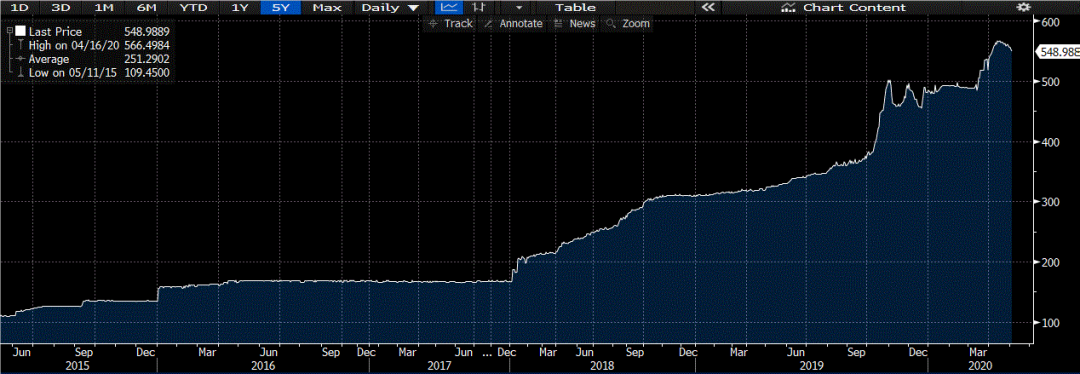Image resolution: width=1080 pixels, height=374 pixels.
Task: Select 1D time range
Action: [20, 8]
